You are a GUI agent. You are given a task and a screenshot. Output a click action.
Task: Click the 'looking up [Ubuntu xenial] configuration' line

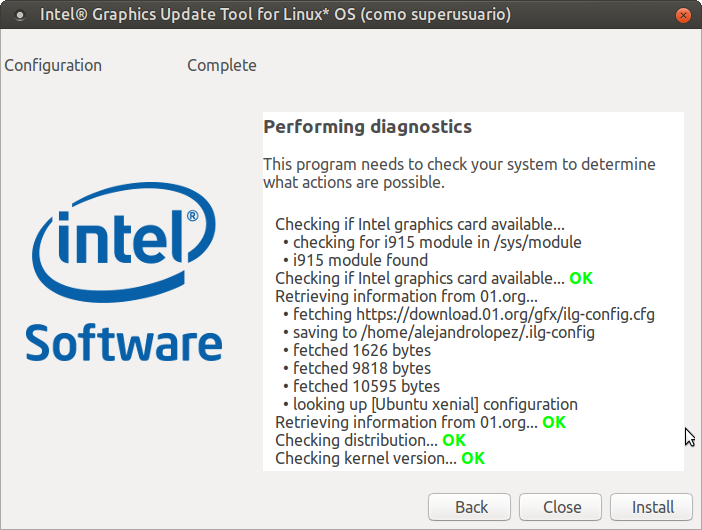435,404
